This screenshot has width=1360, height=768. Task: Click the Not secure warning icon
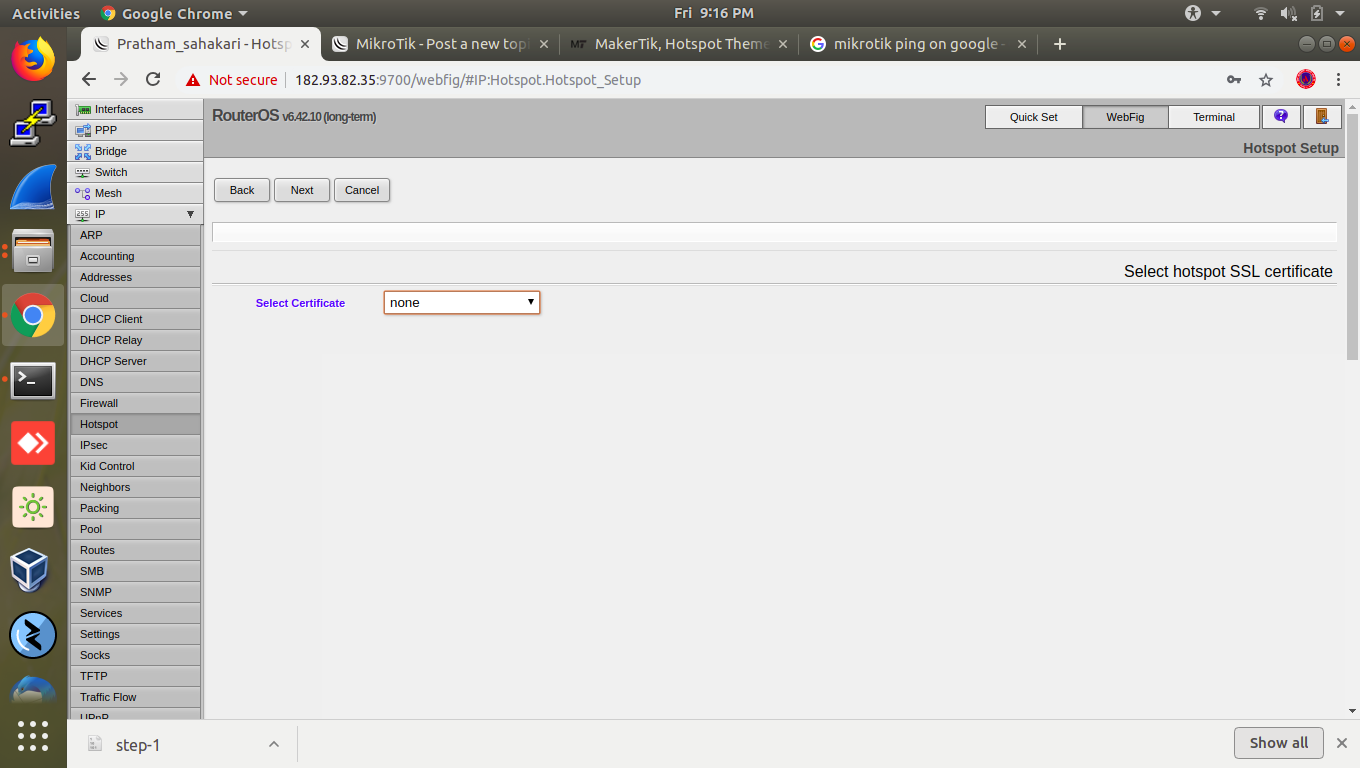coord(193,80)
